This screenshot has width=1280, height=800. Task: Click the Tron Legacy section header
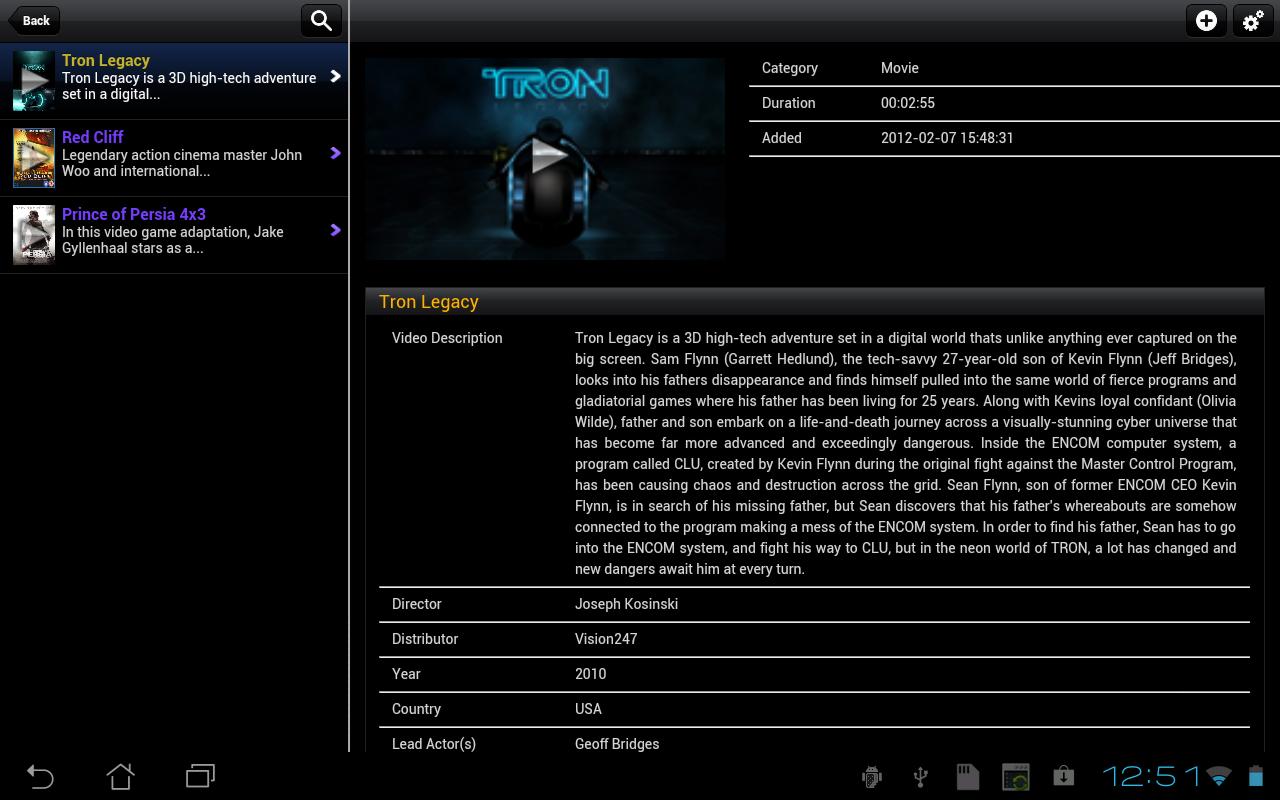point(815,302)
